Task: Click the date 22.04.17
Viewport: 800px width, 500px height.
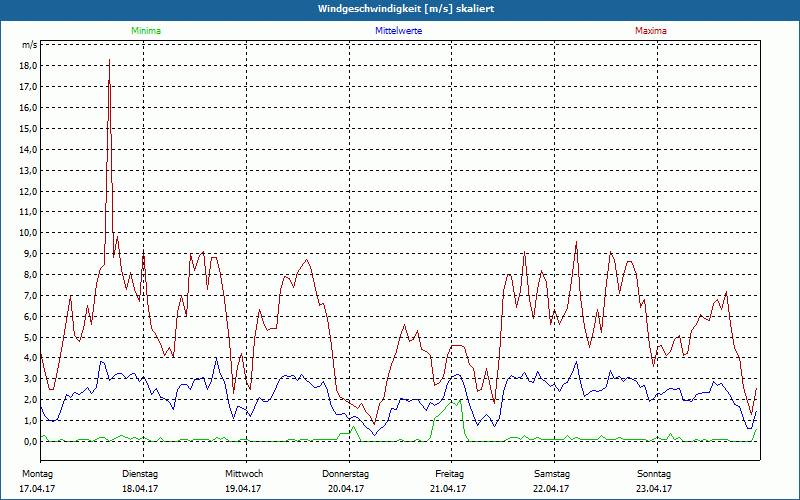Action: [x=551, y=489]
